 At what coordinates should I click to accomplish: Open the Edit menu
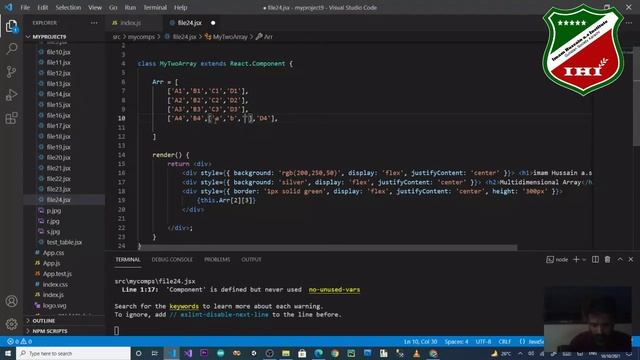pyautogui.click(x=42, y=7)
